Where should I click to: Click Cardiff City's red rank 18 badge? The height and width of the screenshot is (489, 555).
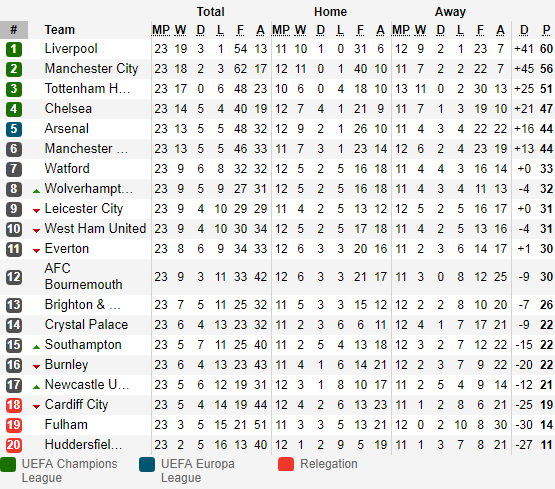pos(14,405)
